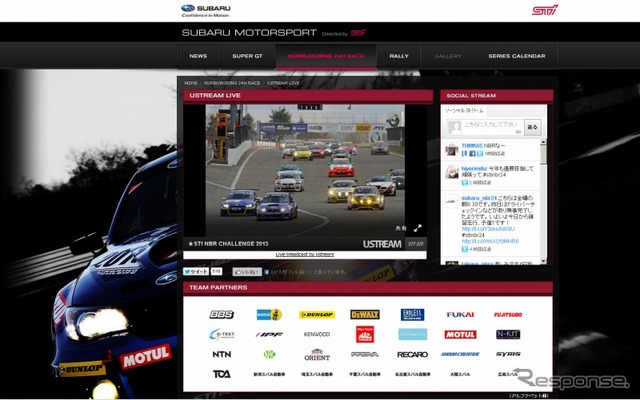The width and height of the screenshot is (640, 400).
Task: Play the Ustream race video
Action: (305, 171)
